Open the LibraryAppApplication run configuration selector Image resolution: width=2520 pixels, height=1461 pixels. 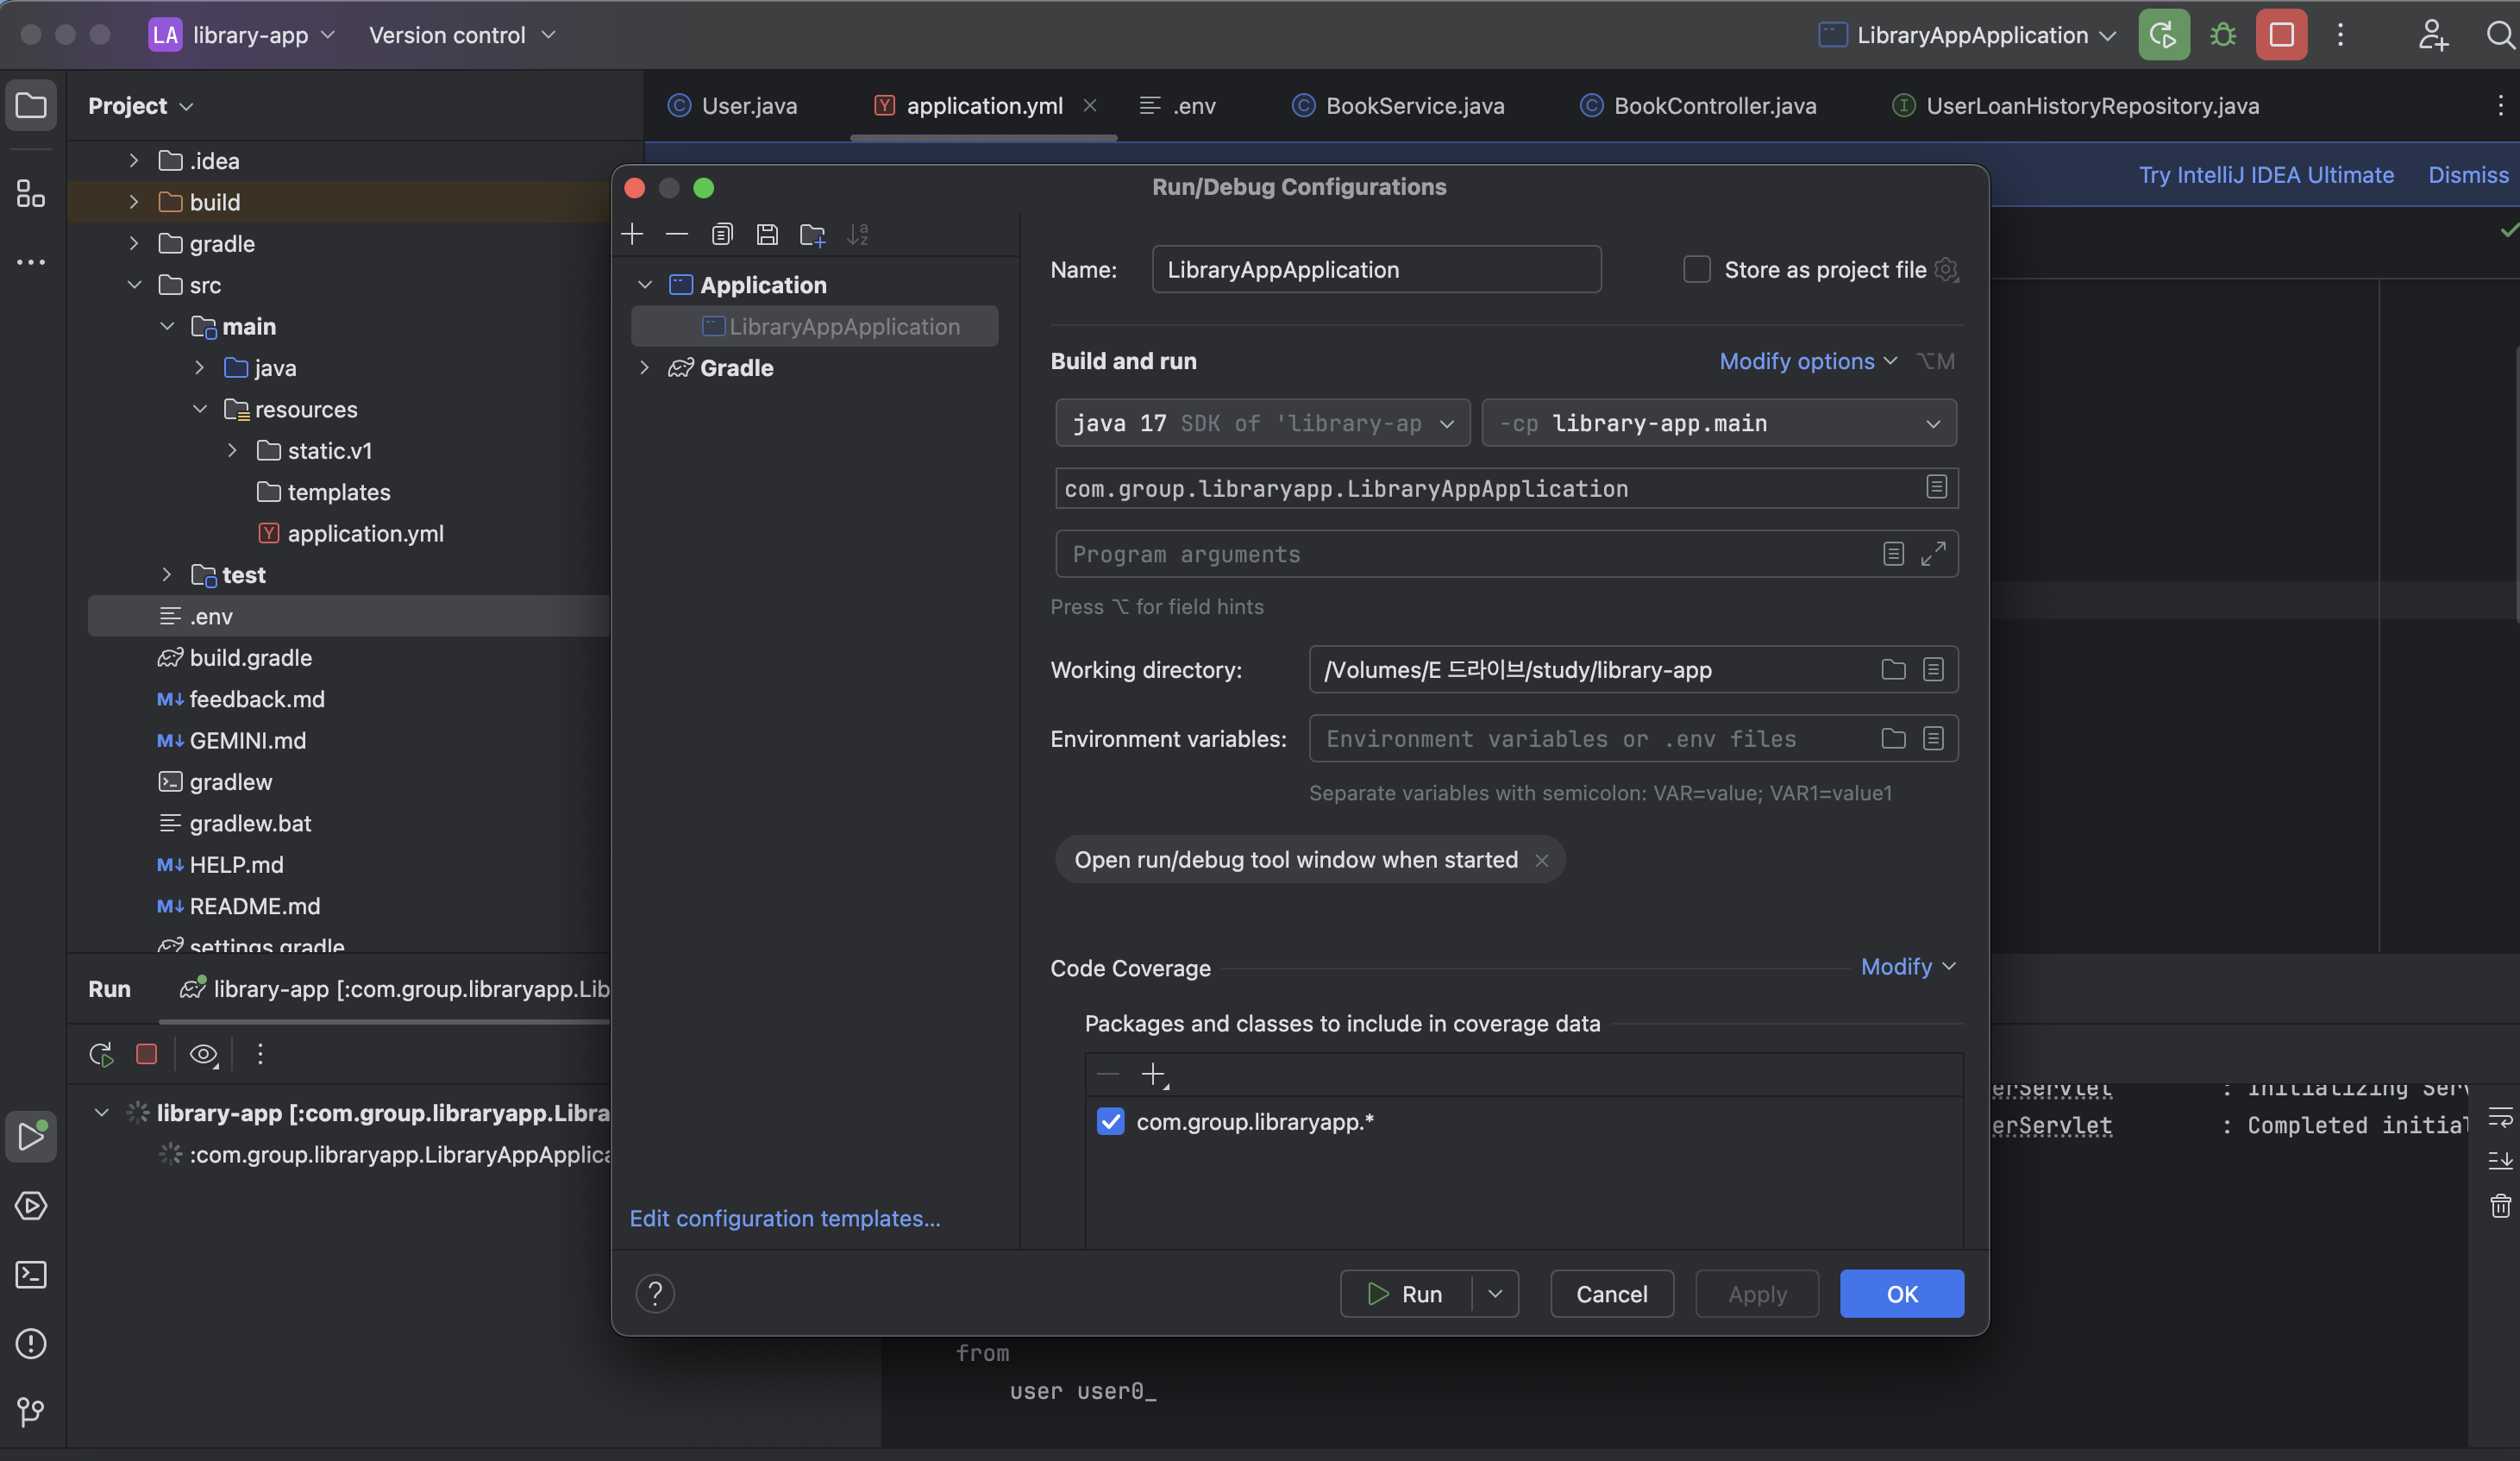tap(1966, 35)
